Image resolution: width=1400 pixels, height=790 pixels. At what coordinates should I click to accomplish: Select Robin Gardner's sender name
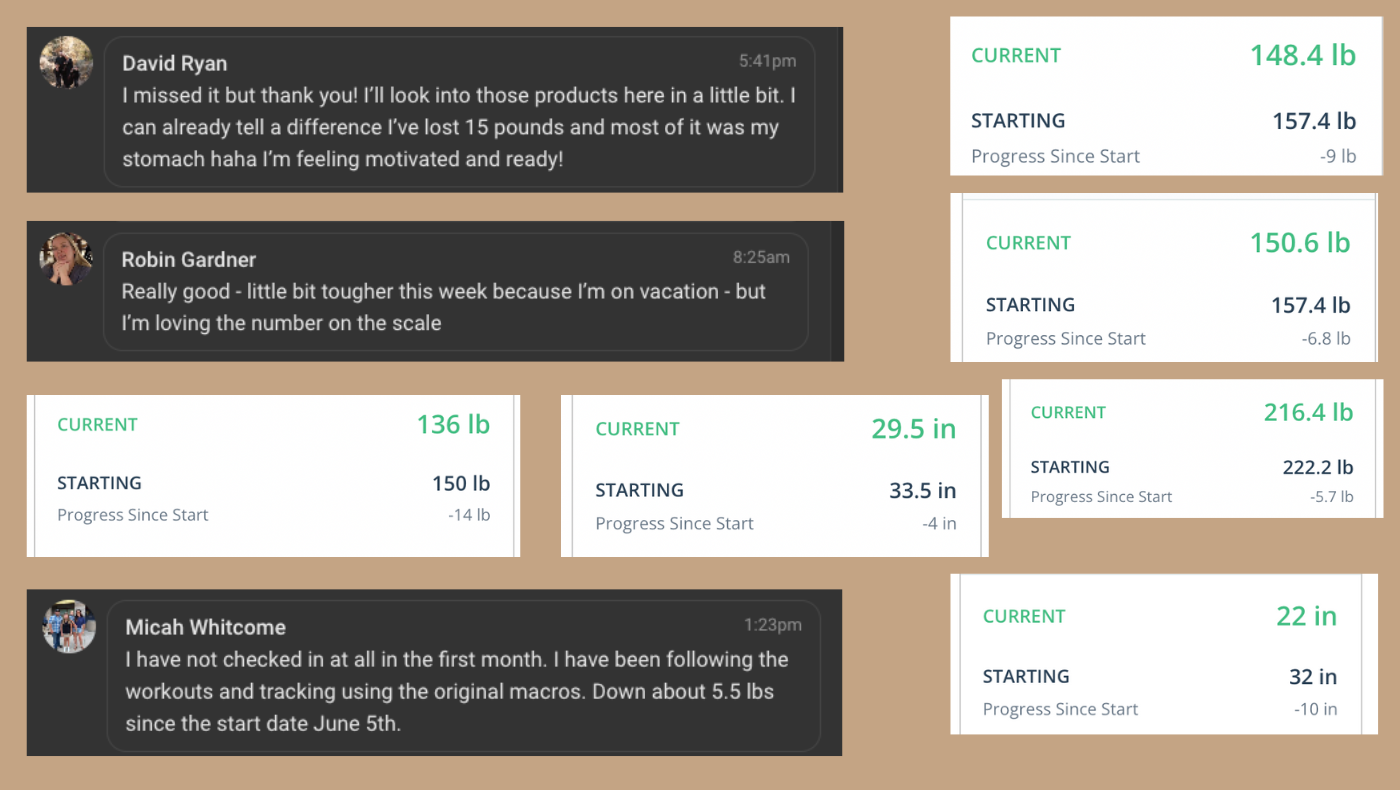click(189, 259)
